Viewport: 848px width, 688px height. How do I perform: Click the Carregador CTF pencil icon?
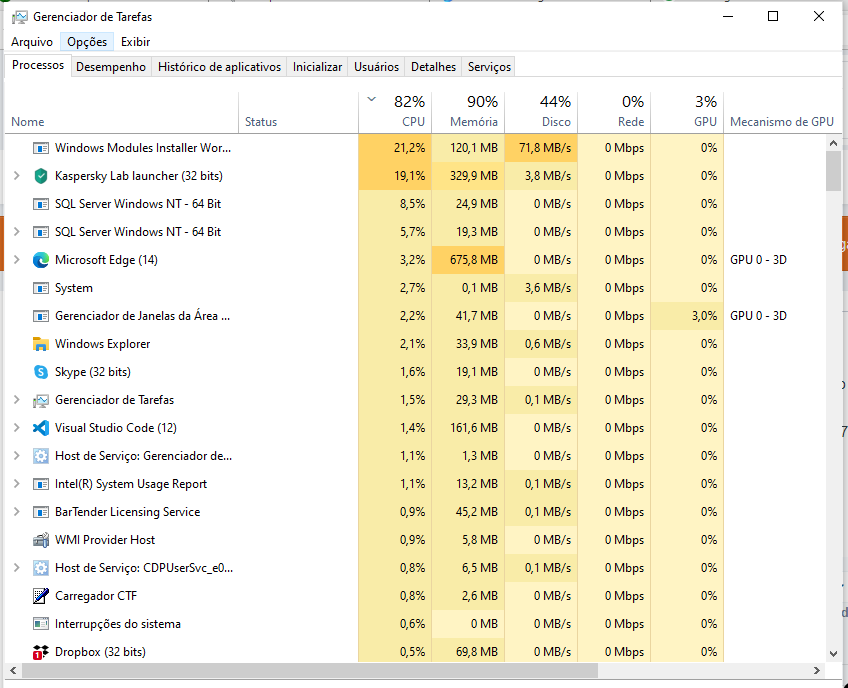click(x=41, y=596)
